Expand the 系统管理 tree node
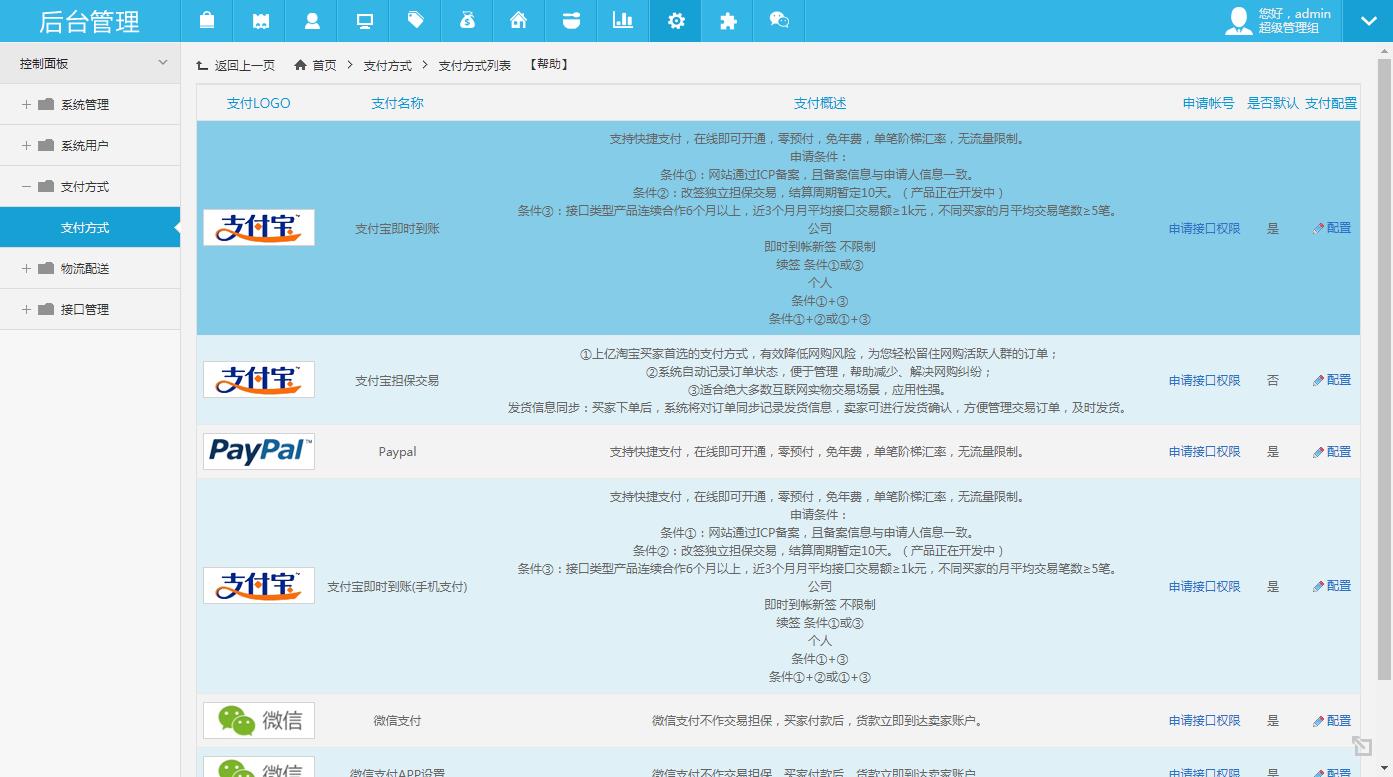This screenshot has height=777, width=1393. 26,104
